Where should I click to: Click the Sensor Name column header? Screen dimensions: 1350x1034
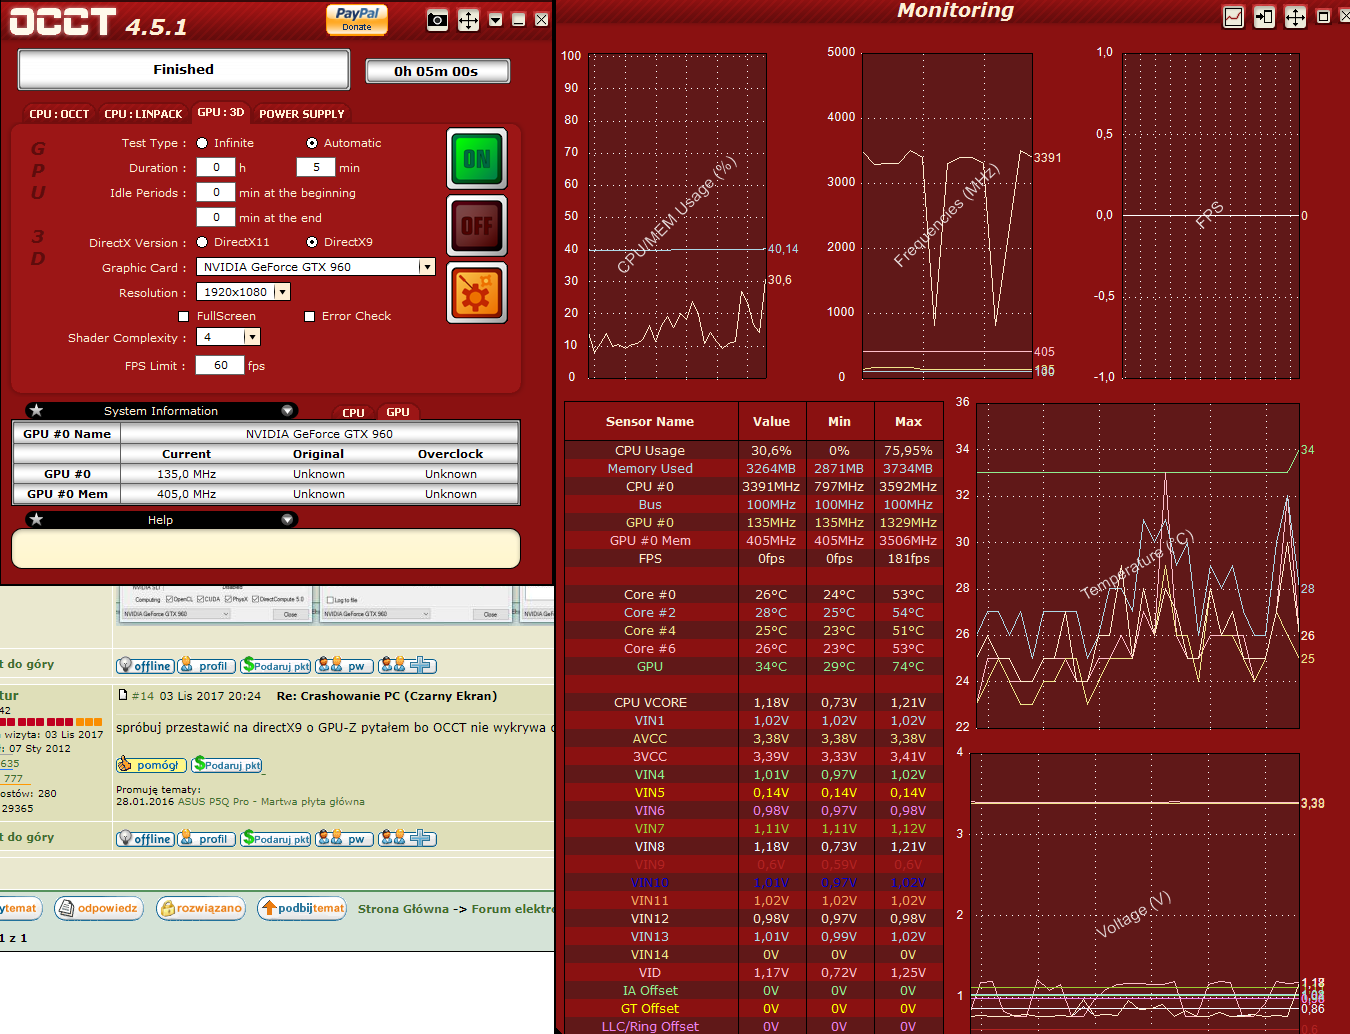click(x=650, y=422)
